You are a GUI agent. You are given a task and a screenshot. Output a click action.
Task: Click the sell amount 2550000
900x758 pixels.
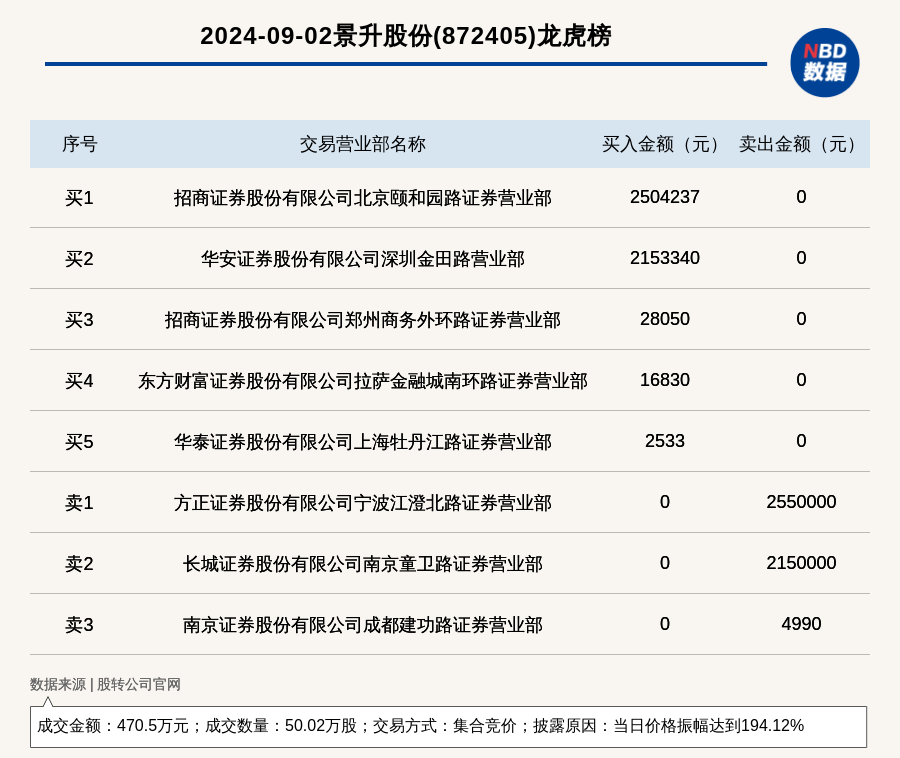pyautogui.click(x=801, y=502)
